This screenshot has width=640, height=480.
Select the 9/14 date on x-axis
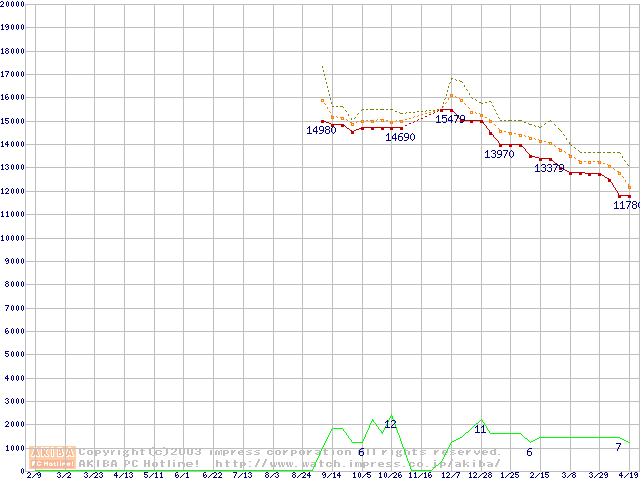tap(331, 475)
